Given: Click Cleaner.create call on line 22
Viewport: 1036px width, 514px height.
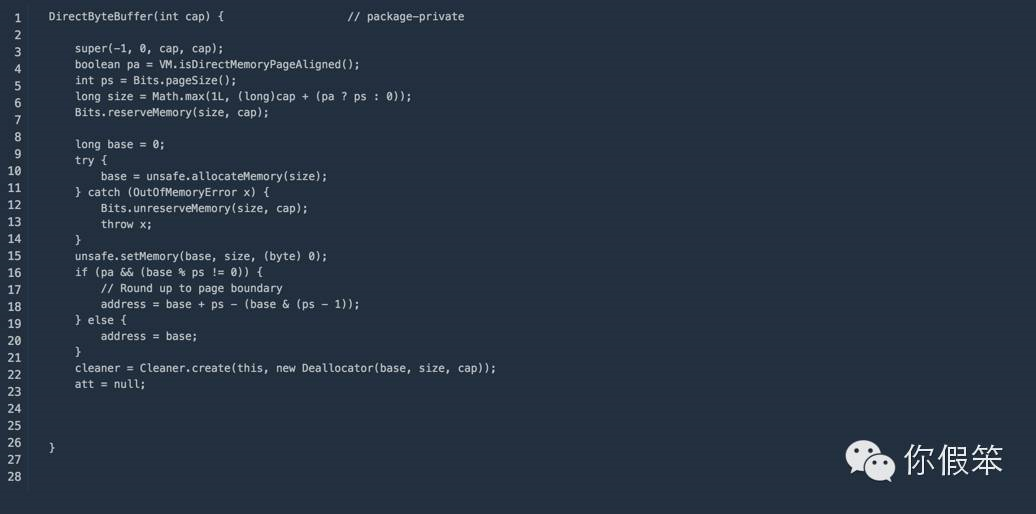Looking at the screenshot, I should click(316, 368).
